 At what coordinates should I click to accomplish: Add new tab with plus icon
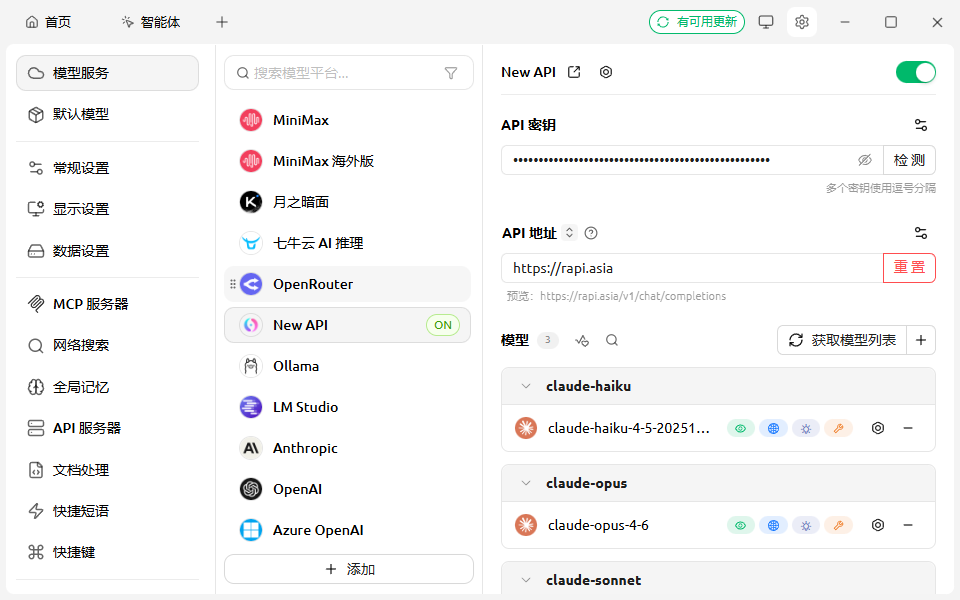[x=222, y=23]
